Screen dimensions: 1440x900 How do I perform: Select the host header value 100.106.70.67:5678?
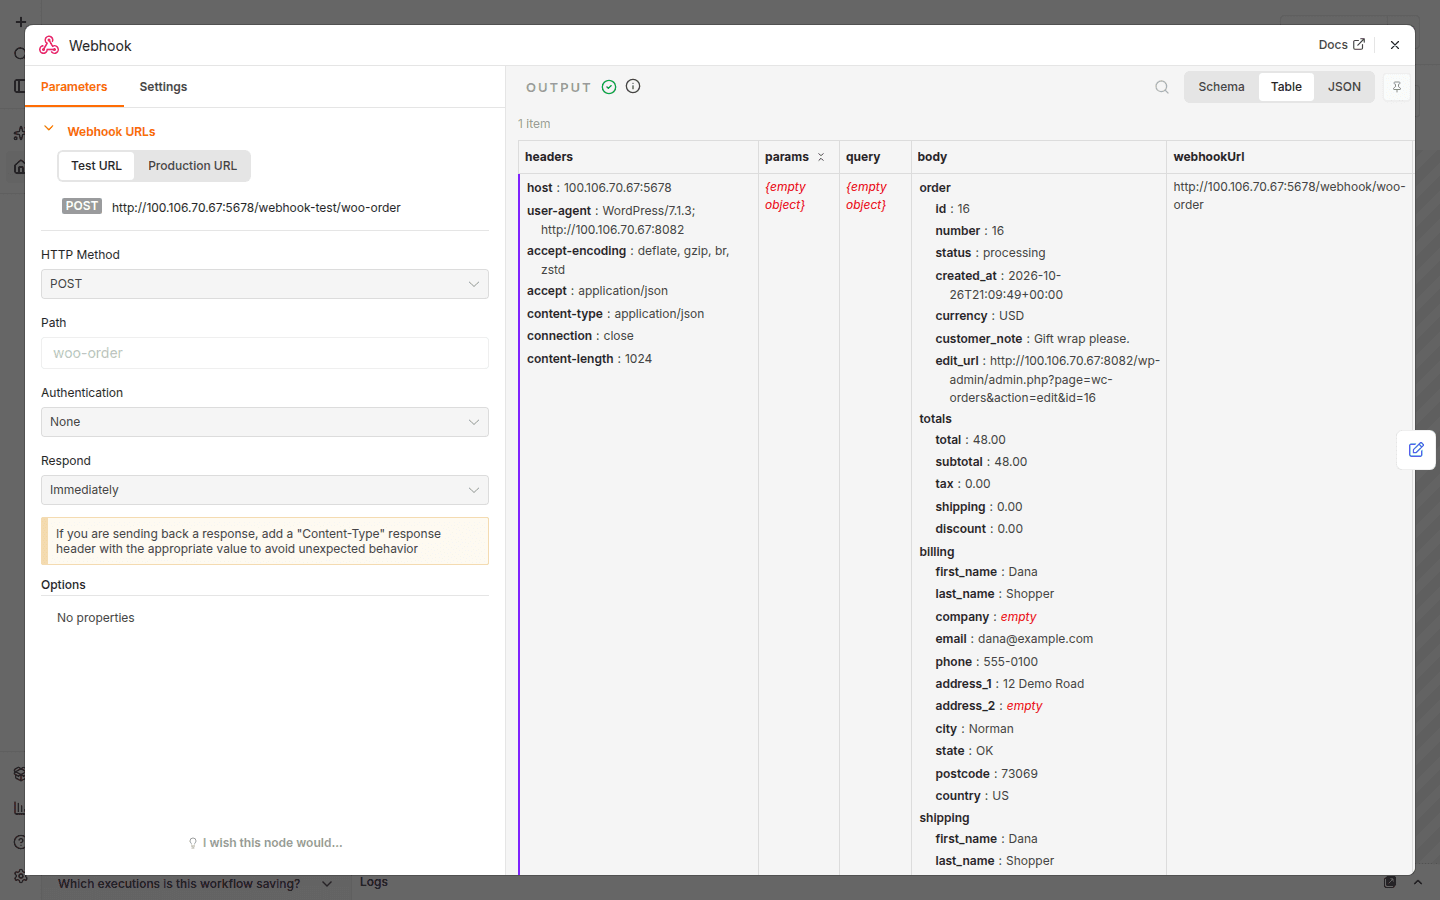point(617,188)
